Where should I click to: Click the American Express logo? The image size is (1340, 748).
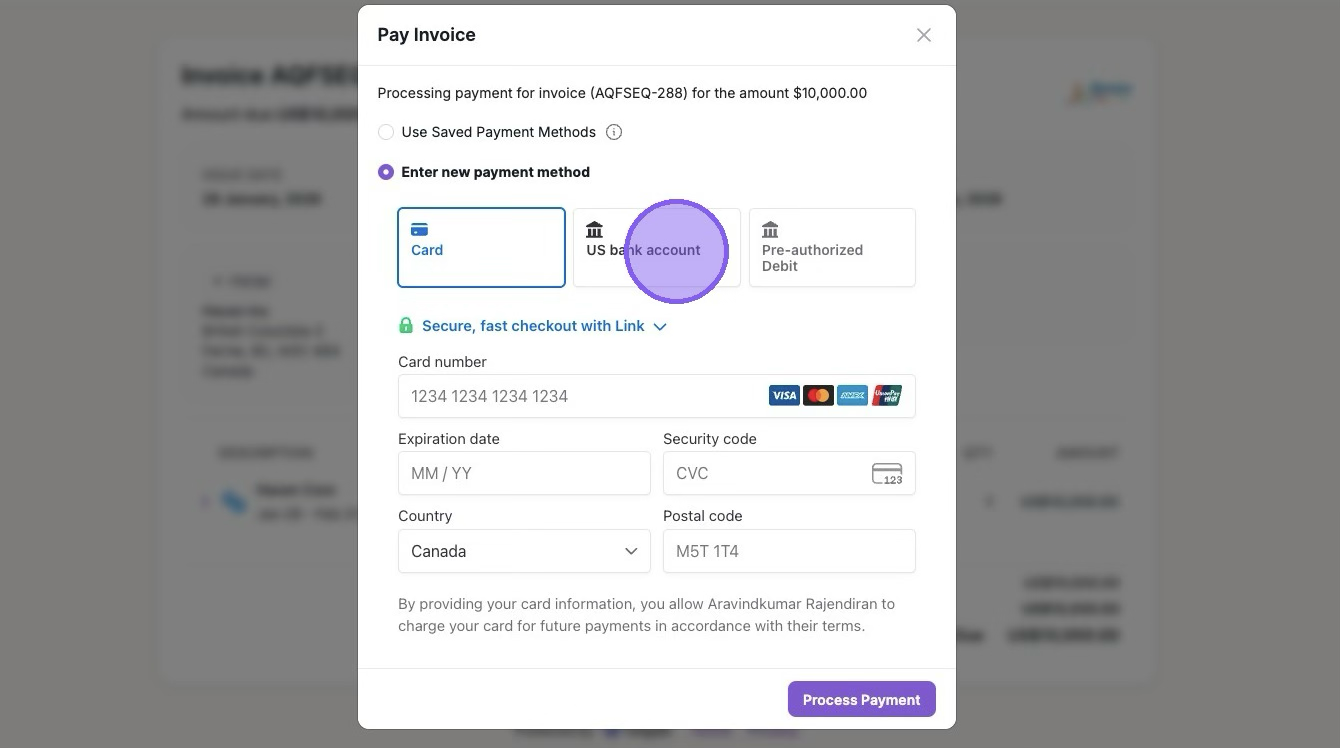pos(852,396)
